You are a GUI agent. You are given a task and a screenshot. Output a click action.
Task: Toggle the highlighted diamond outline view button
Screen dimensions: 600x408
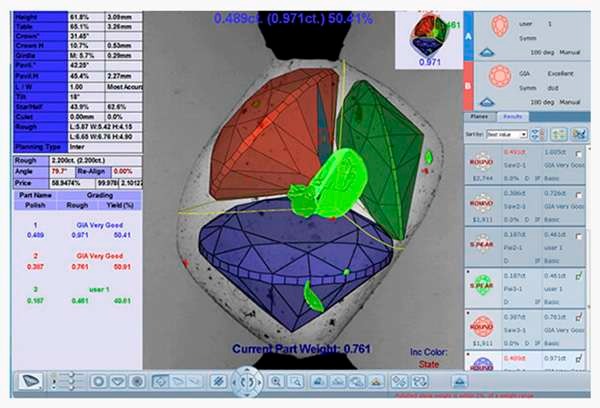(x=160, y=382)
